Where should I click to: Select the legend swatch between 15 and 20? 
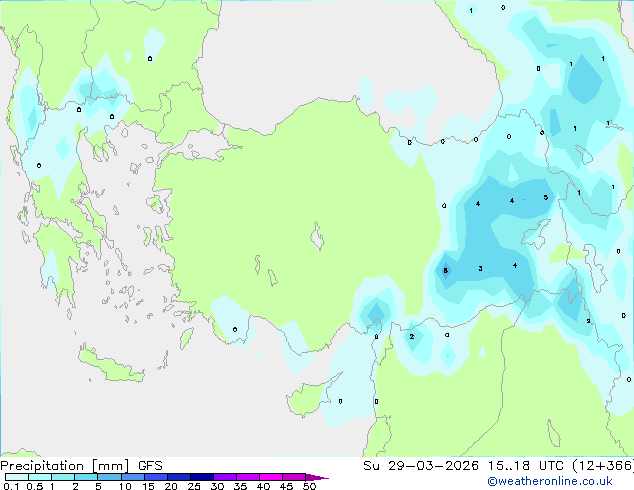(x=156, y=477)
